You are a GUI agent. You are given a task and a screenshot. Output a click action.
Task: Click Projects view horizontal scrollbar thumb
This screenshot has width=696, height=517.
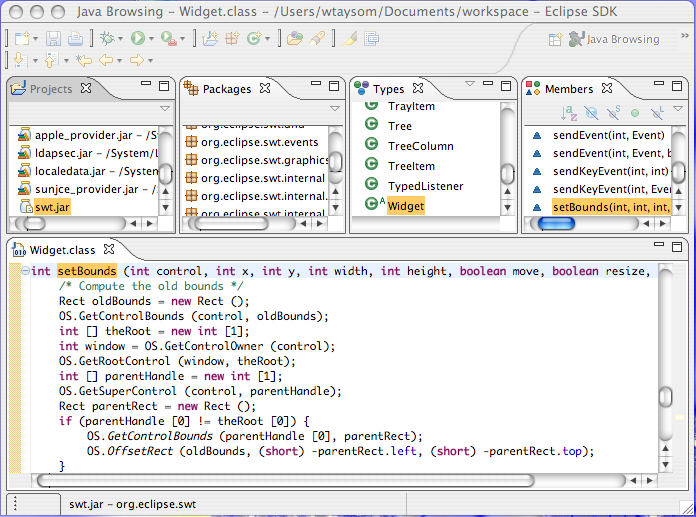[x=34, y=223]
